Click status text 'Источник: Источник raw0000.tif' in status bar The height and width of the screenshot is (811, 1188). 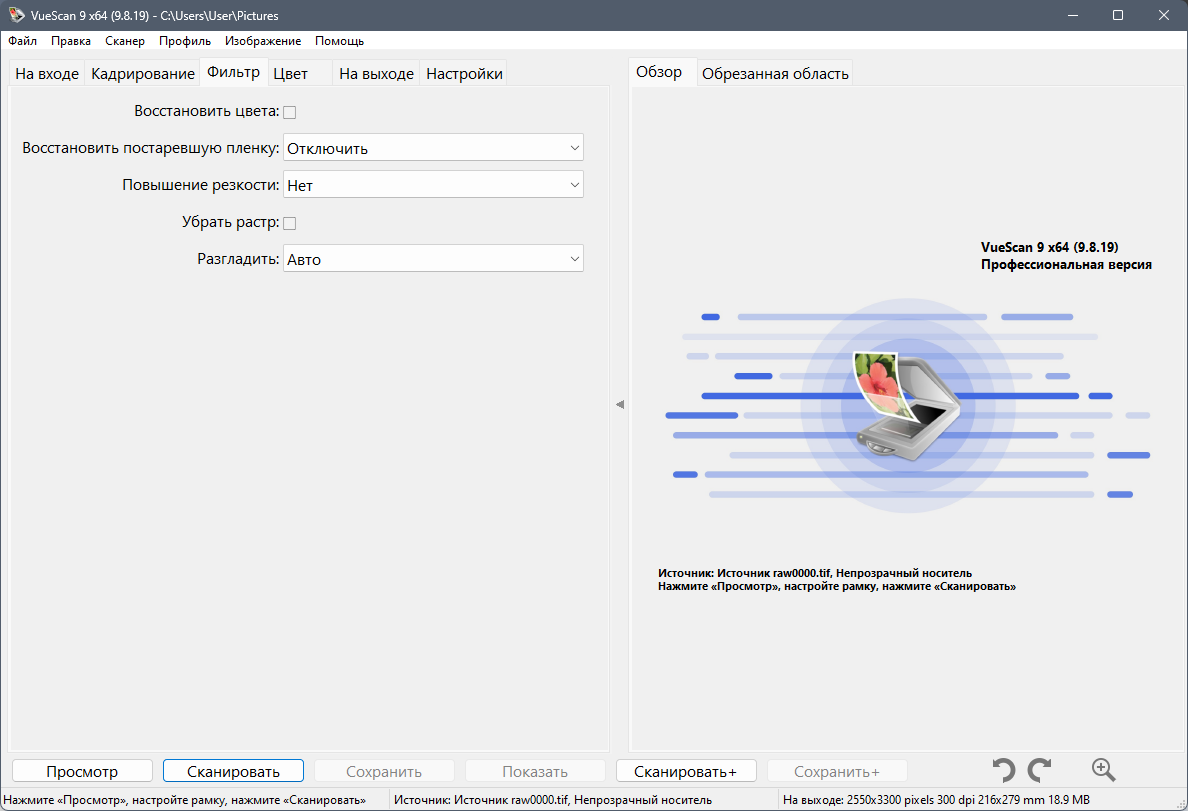[x=481, y=800]
